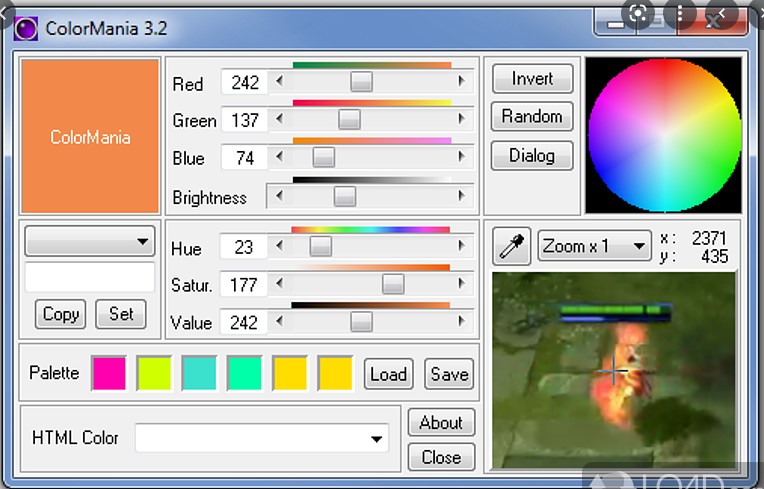Increase Green with its right arrow

tap(461, 119)
